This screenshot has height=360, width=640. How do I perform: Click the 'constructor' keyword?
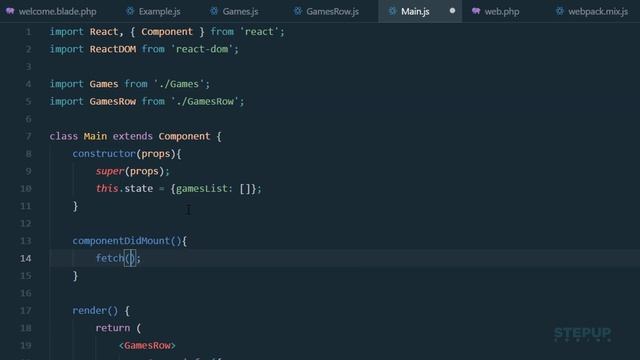(104, 154)
